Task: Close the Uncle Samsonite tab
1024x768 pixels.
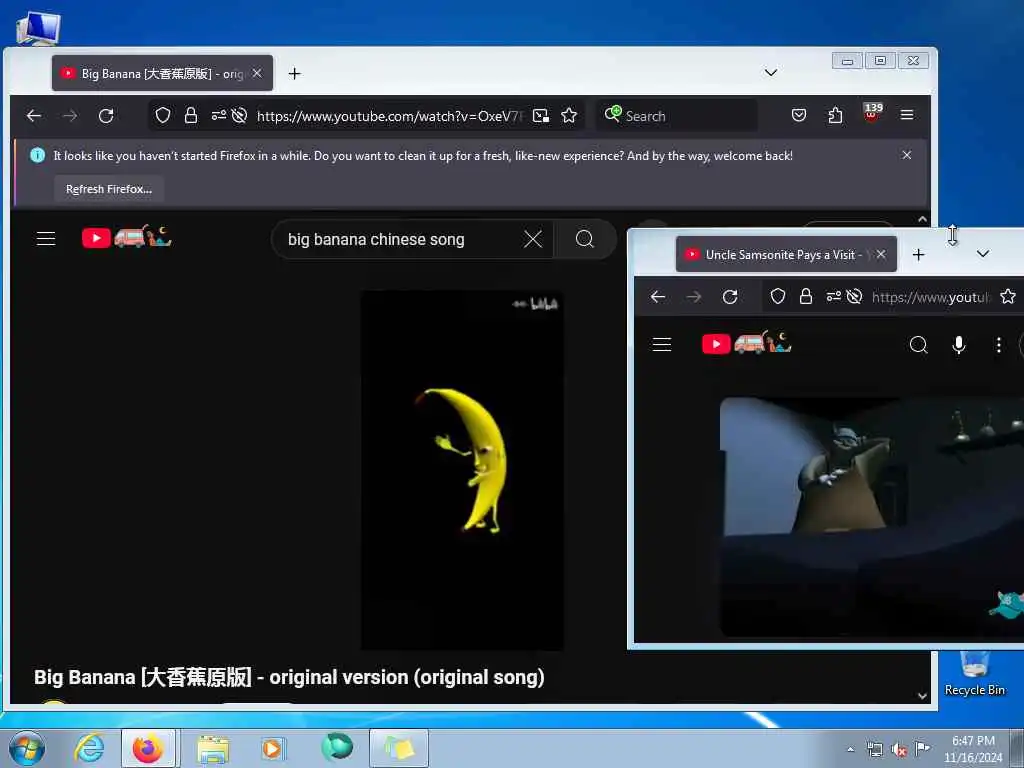Action: click(x=881, y=254)
